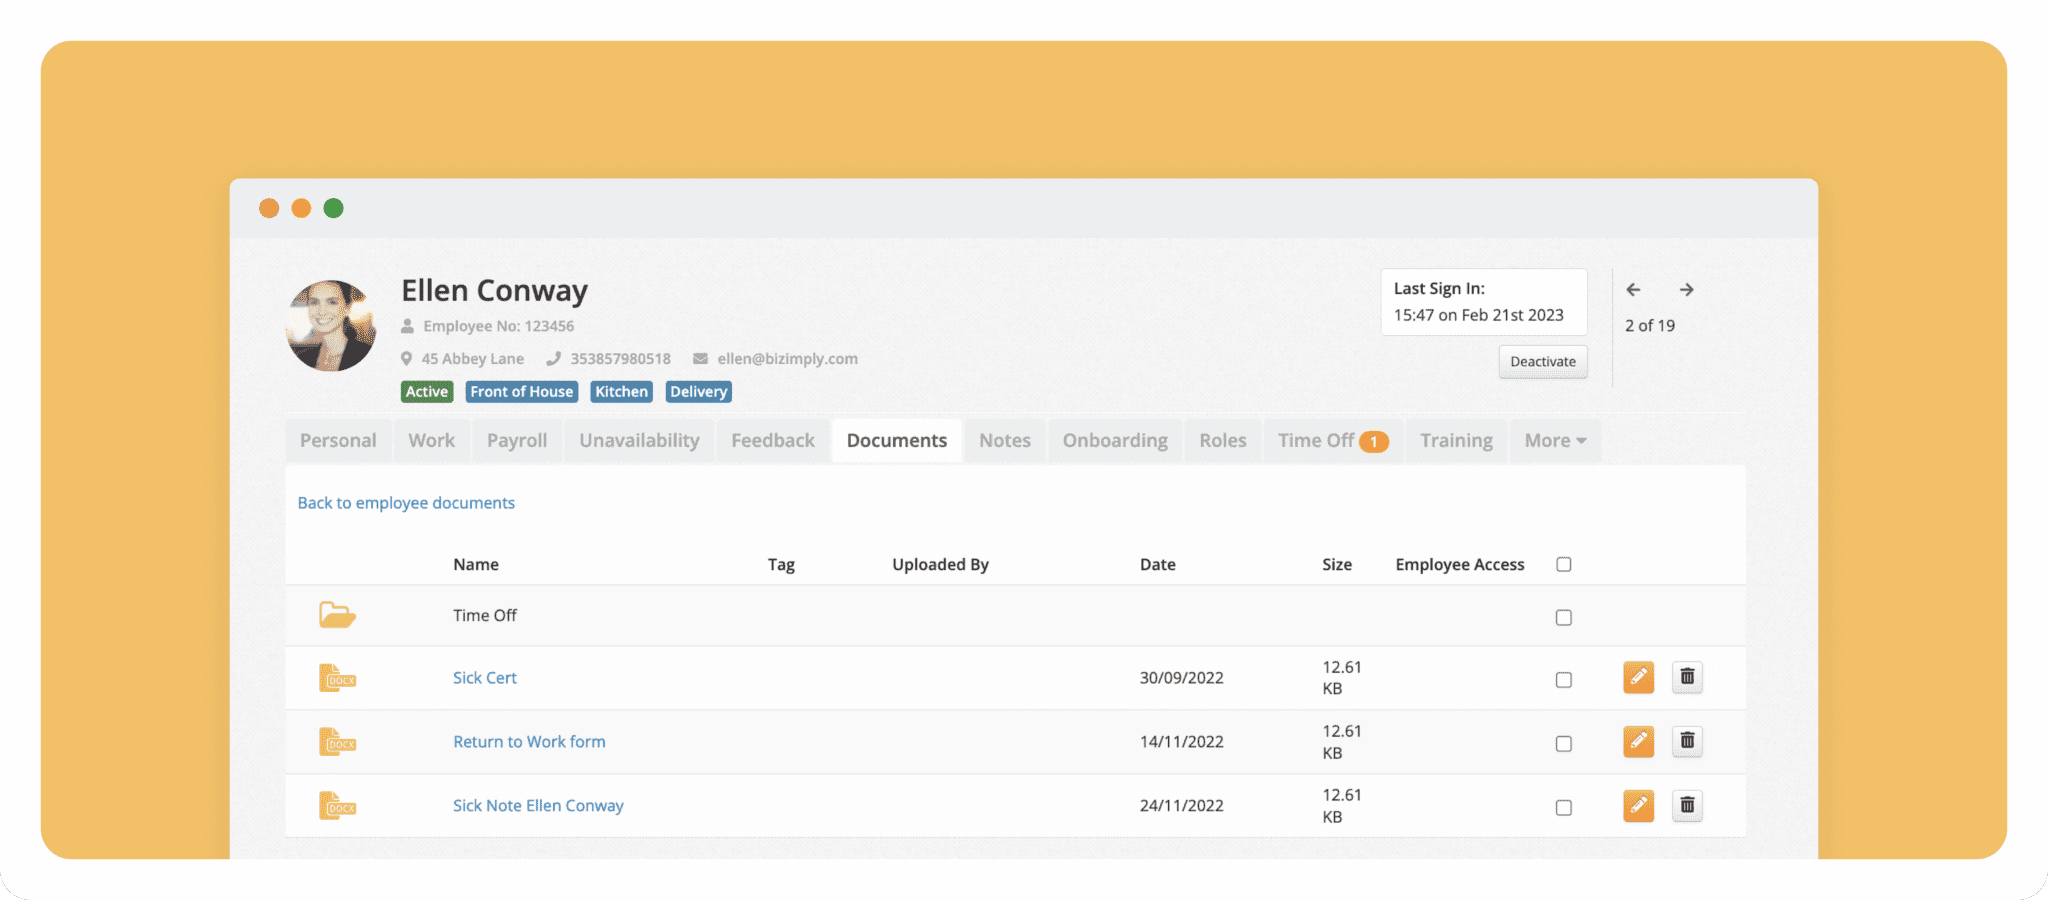Viewport: 2048px width, 900px height.
Task: Click the DOCX icon beside Sick Cert
Action: tap(337, 677)
